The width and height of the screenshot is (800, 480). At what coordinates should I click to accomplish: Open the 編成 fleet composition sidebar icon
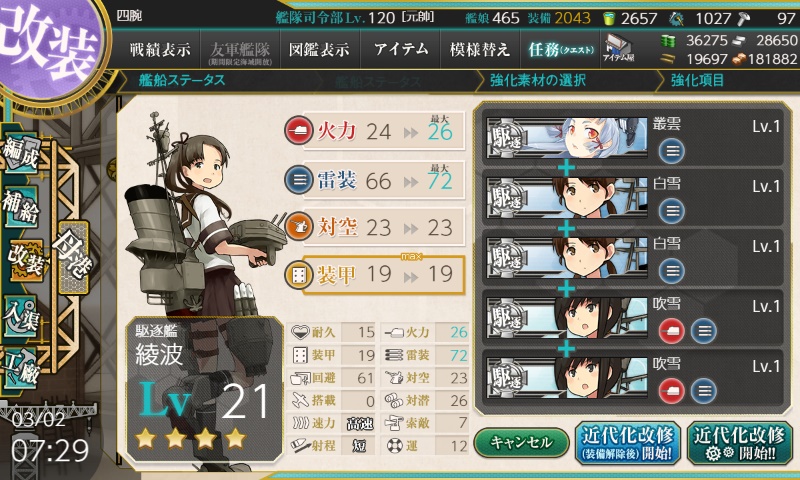[21, 153]
